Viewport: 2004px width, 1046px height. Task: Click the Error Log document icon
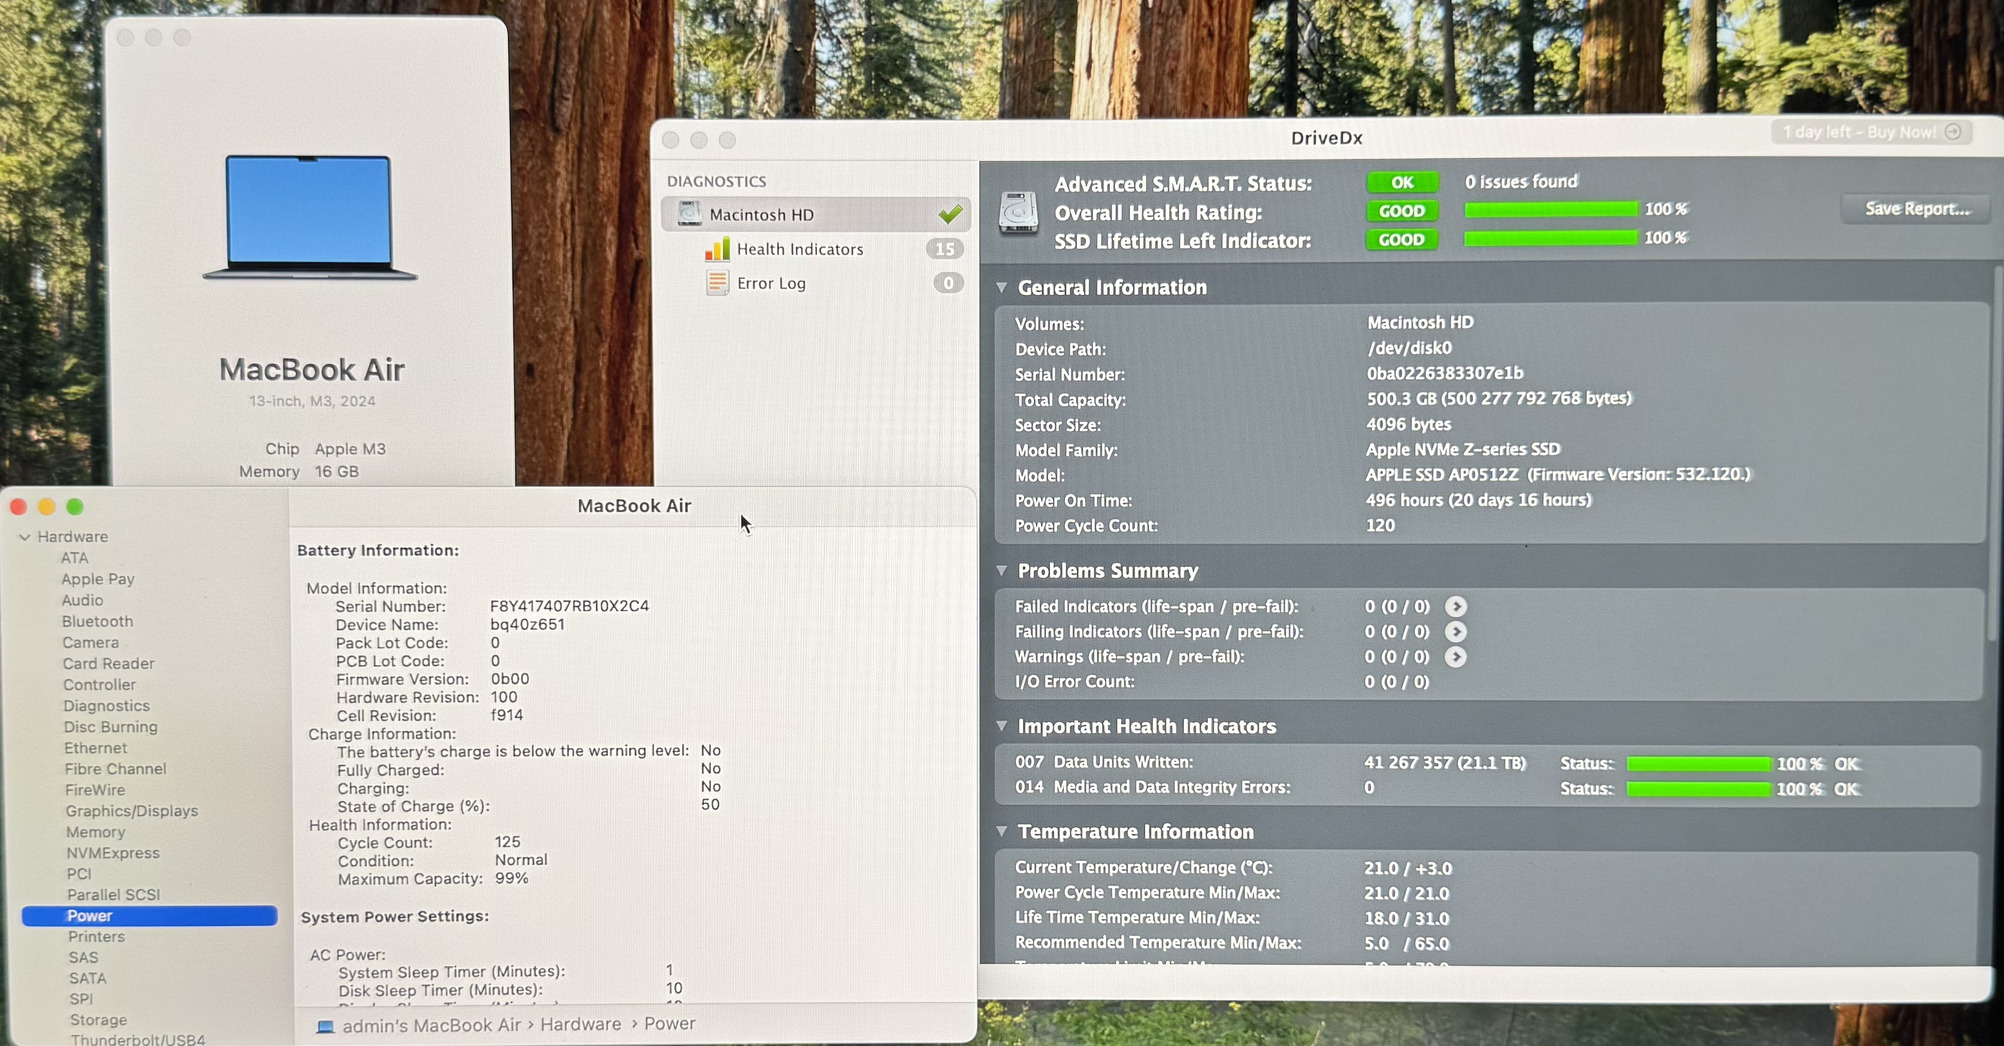tap(717, 283)
